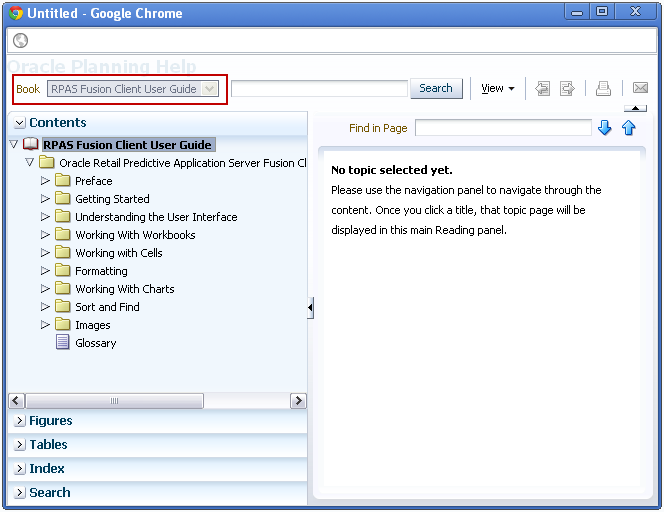Collapse RPAS Fusion Client User Guide node

[14, 144]
